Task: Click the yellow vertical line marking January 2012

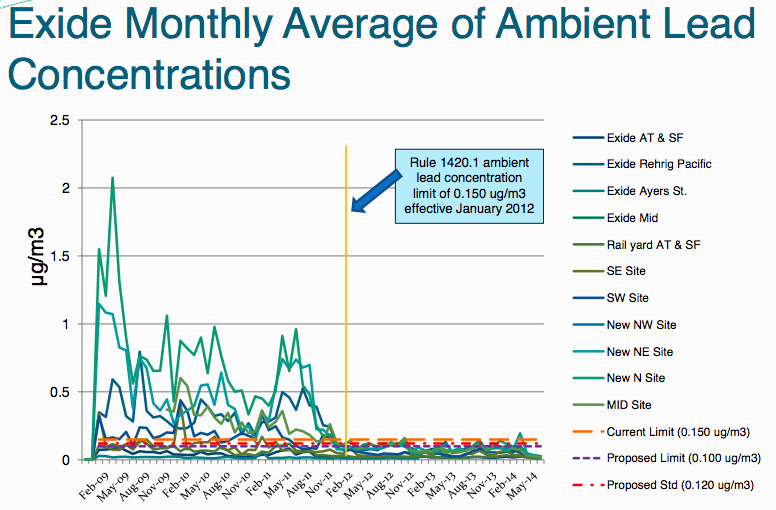Action: (x=346, y=300)
